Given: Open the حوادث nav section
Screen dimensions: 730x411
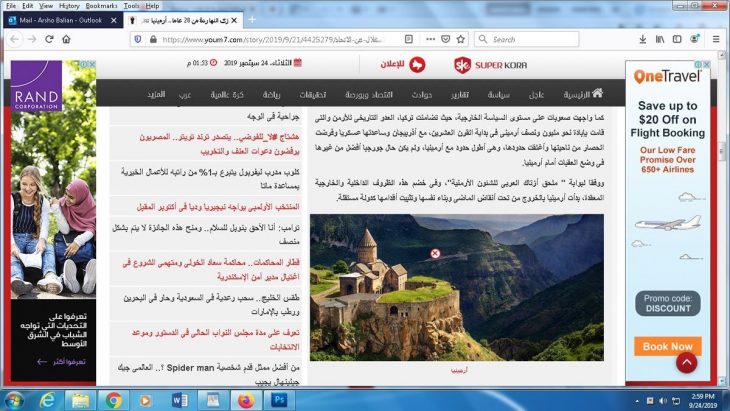Looking at the screenshot, I should pos(422,94).
